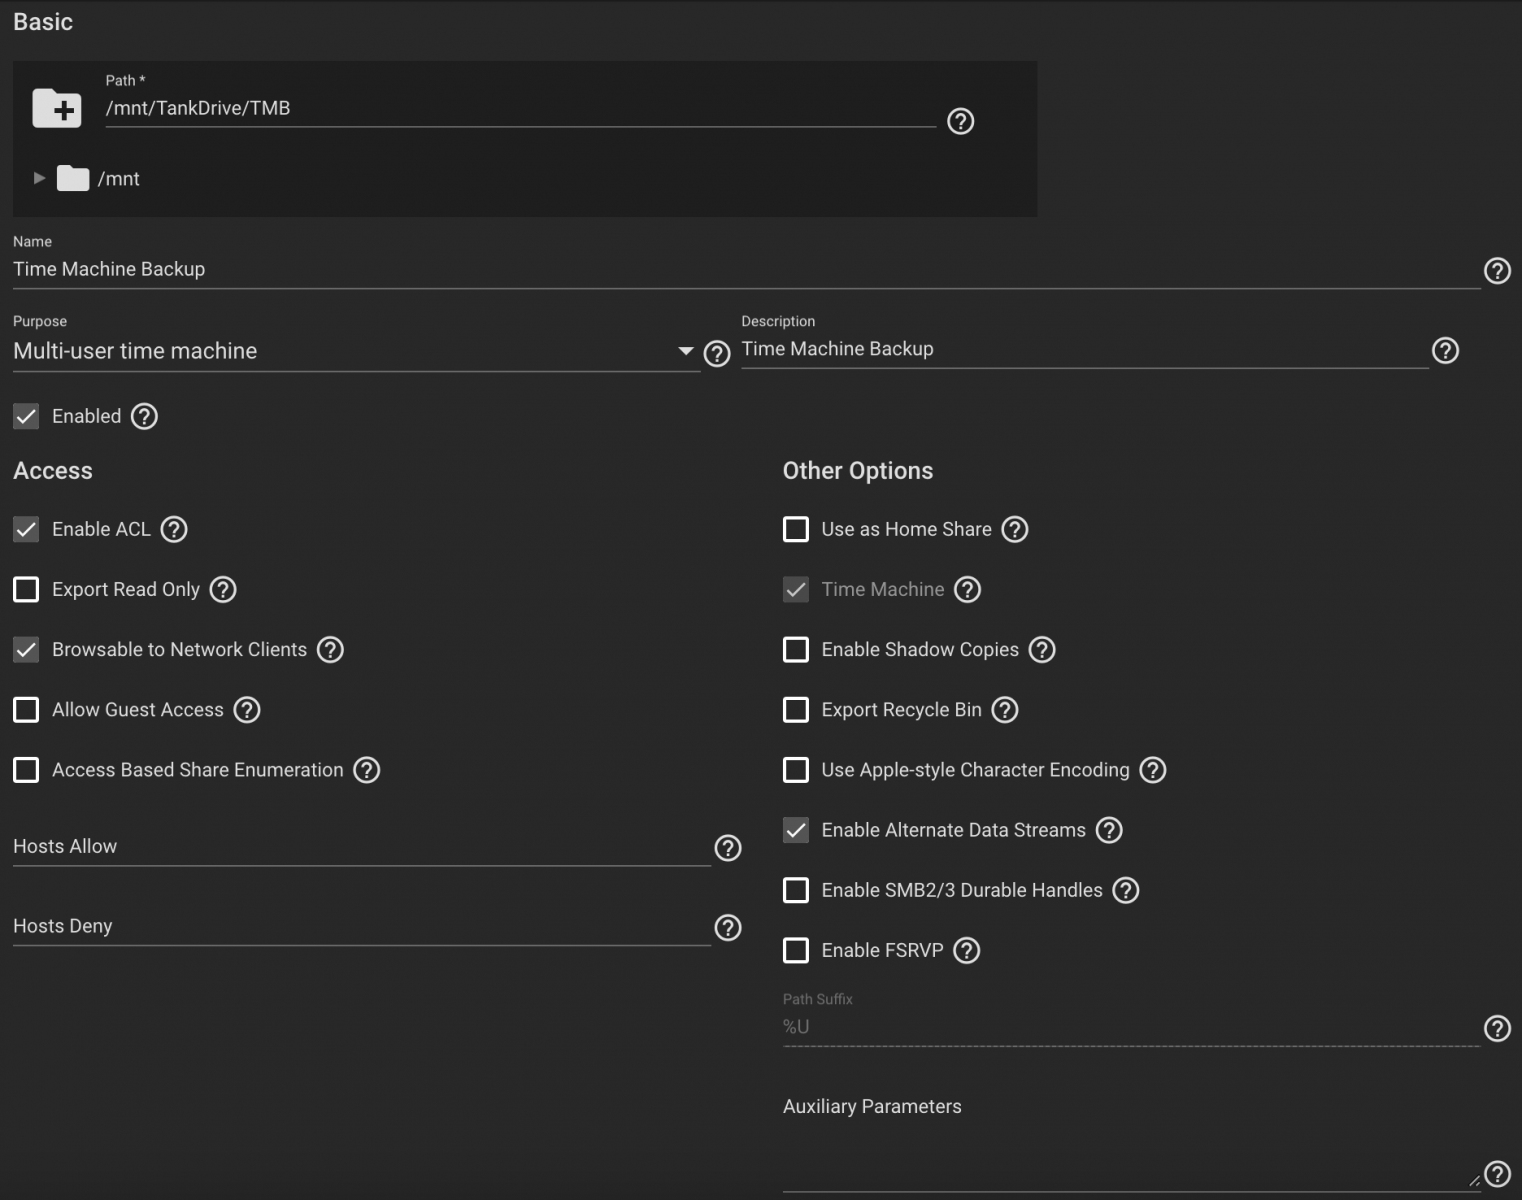Expand the /mnt tree node arrow
This screenshot has width=1522, height=1200.
tap(39, 178)
